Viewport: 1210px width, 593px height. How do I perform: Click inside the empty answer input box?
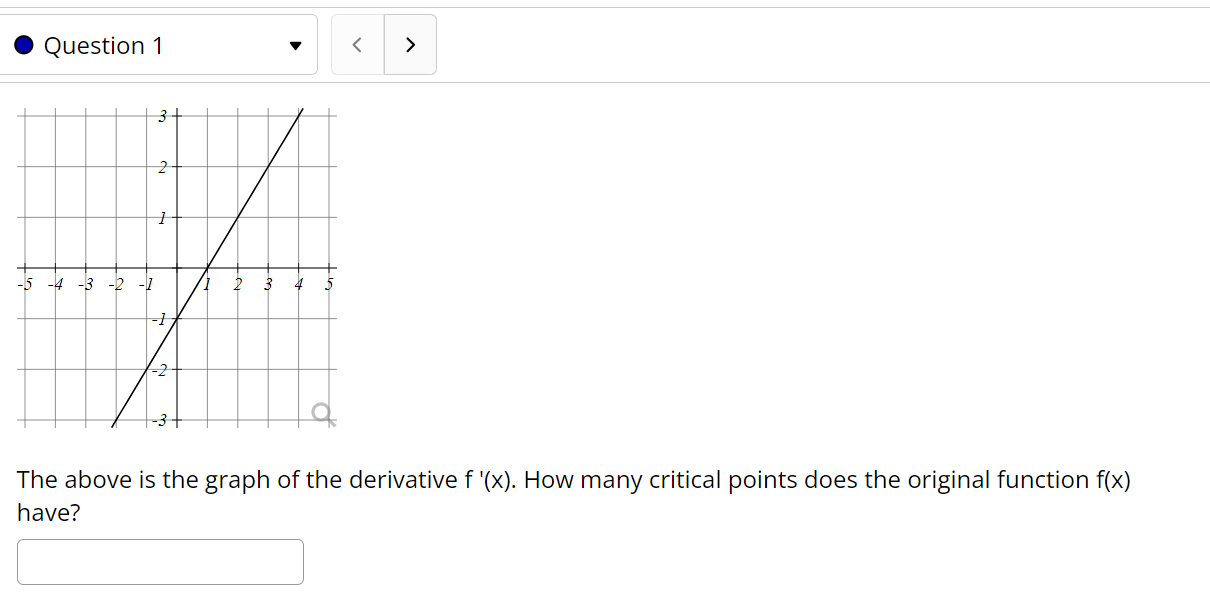tap(160, 562)
